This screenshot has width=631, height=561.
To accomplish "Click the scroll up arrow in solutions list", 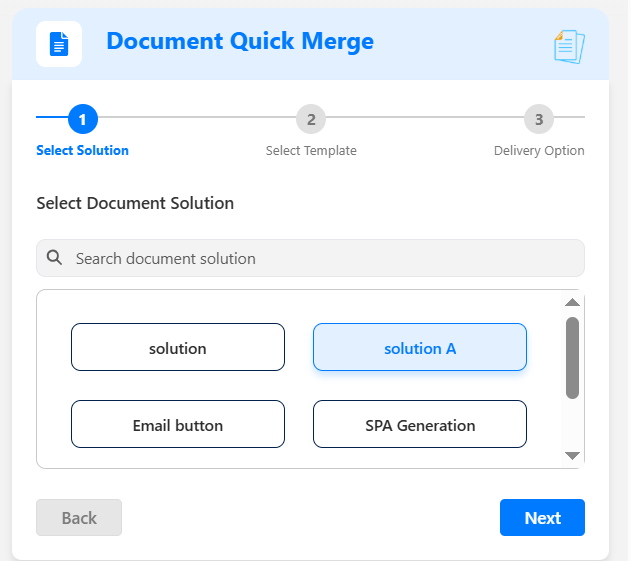I will coord(572,302).
